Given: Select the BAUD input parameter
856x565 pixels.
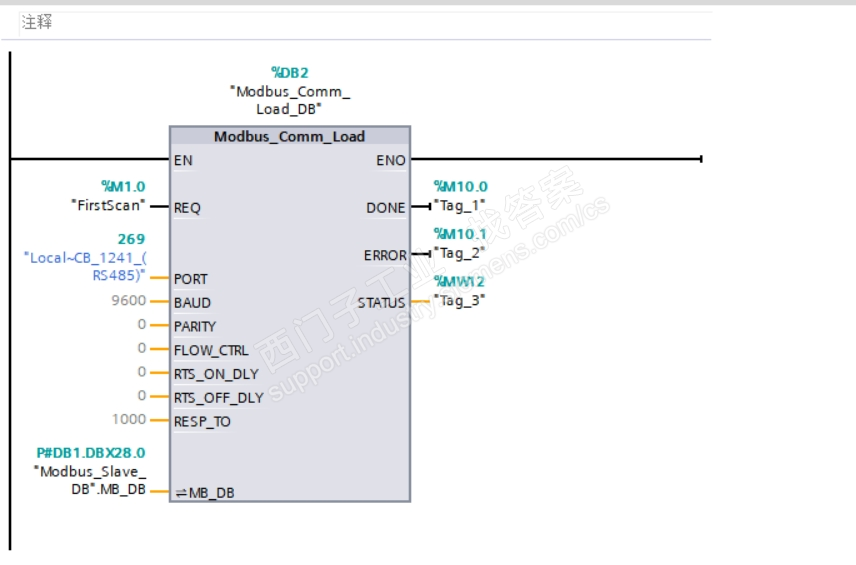Looking at the screenshot, I should pyautogui.click(x=192, y=303).
